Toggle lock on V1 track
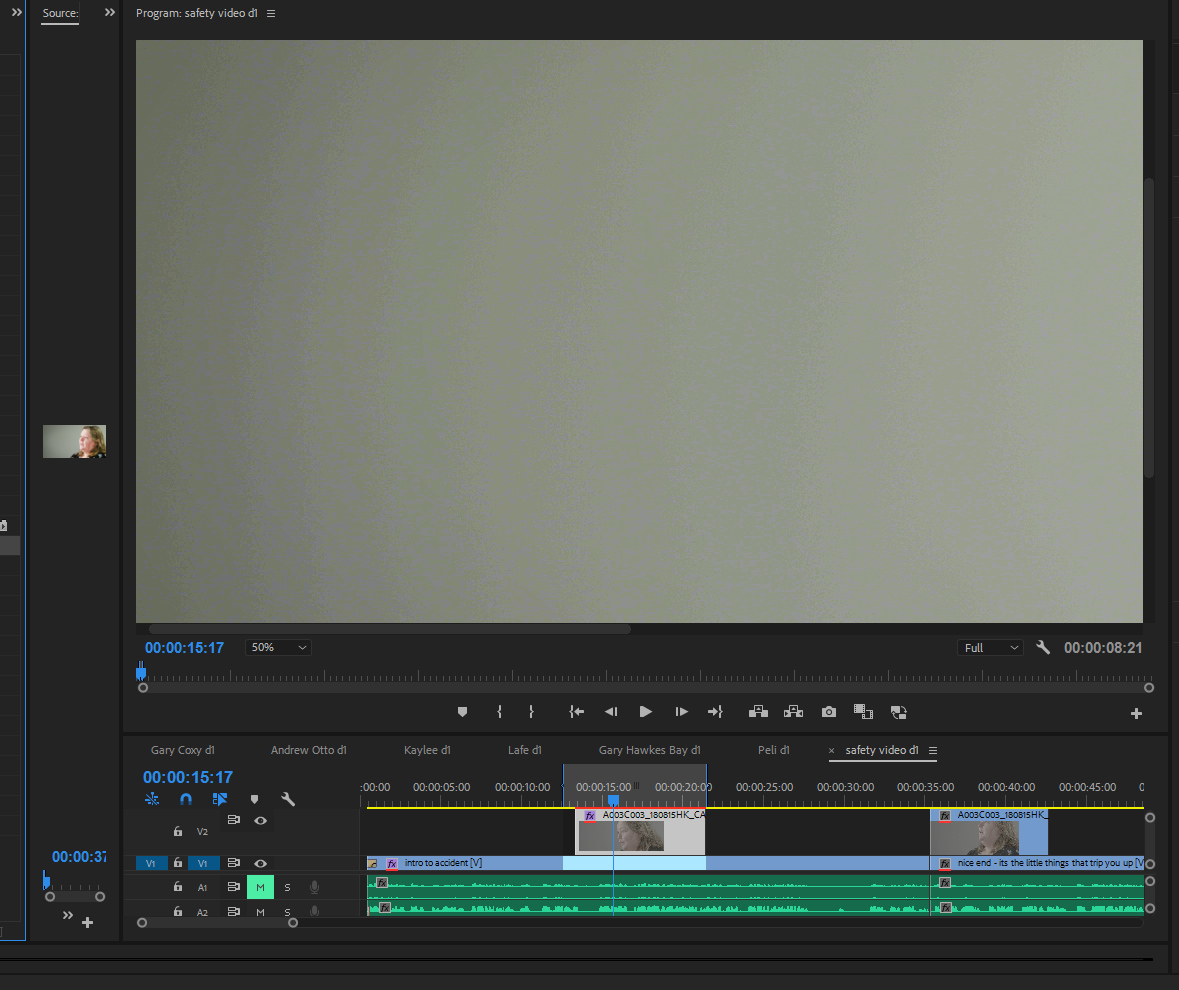Screen dimensions: 1179x990 177,863
